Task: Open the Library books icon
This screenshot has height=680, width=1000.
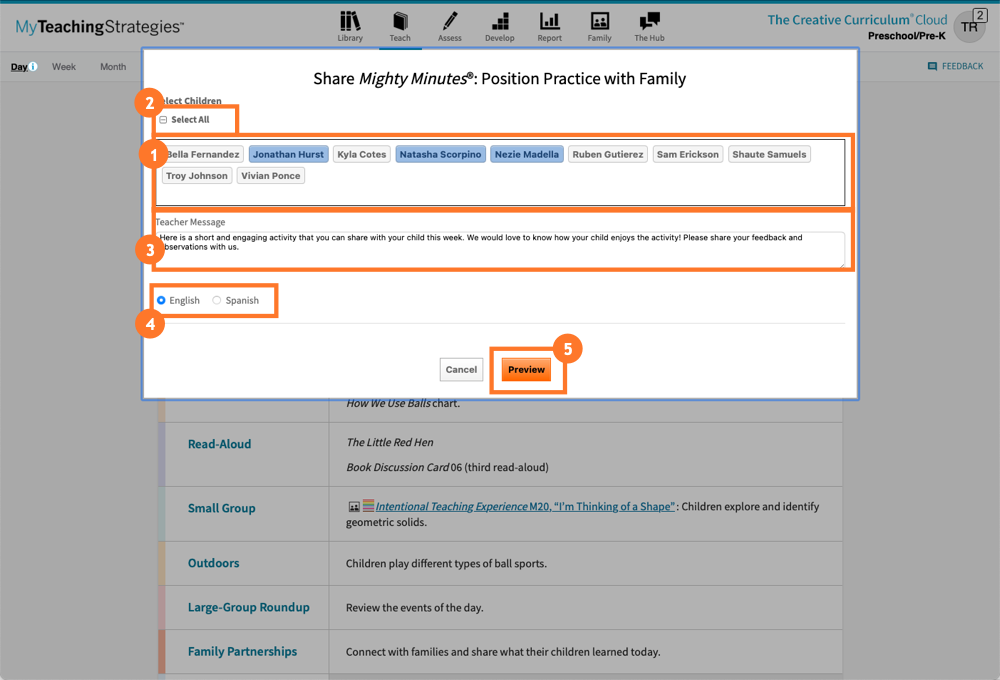Action: (x=350, y=21)
